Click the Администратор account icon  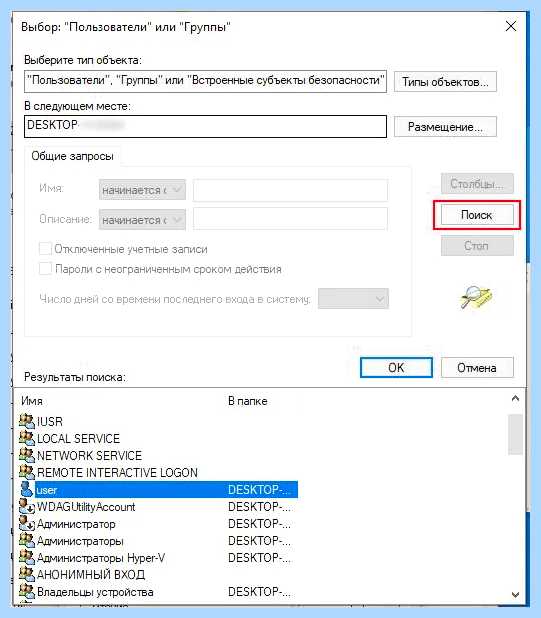tap(27, 523)
